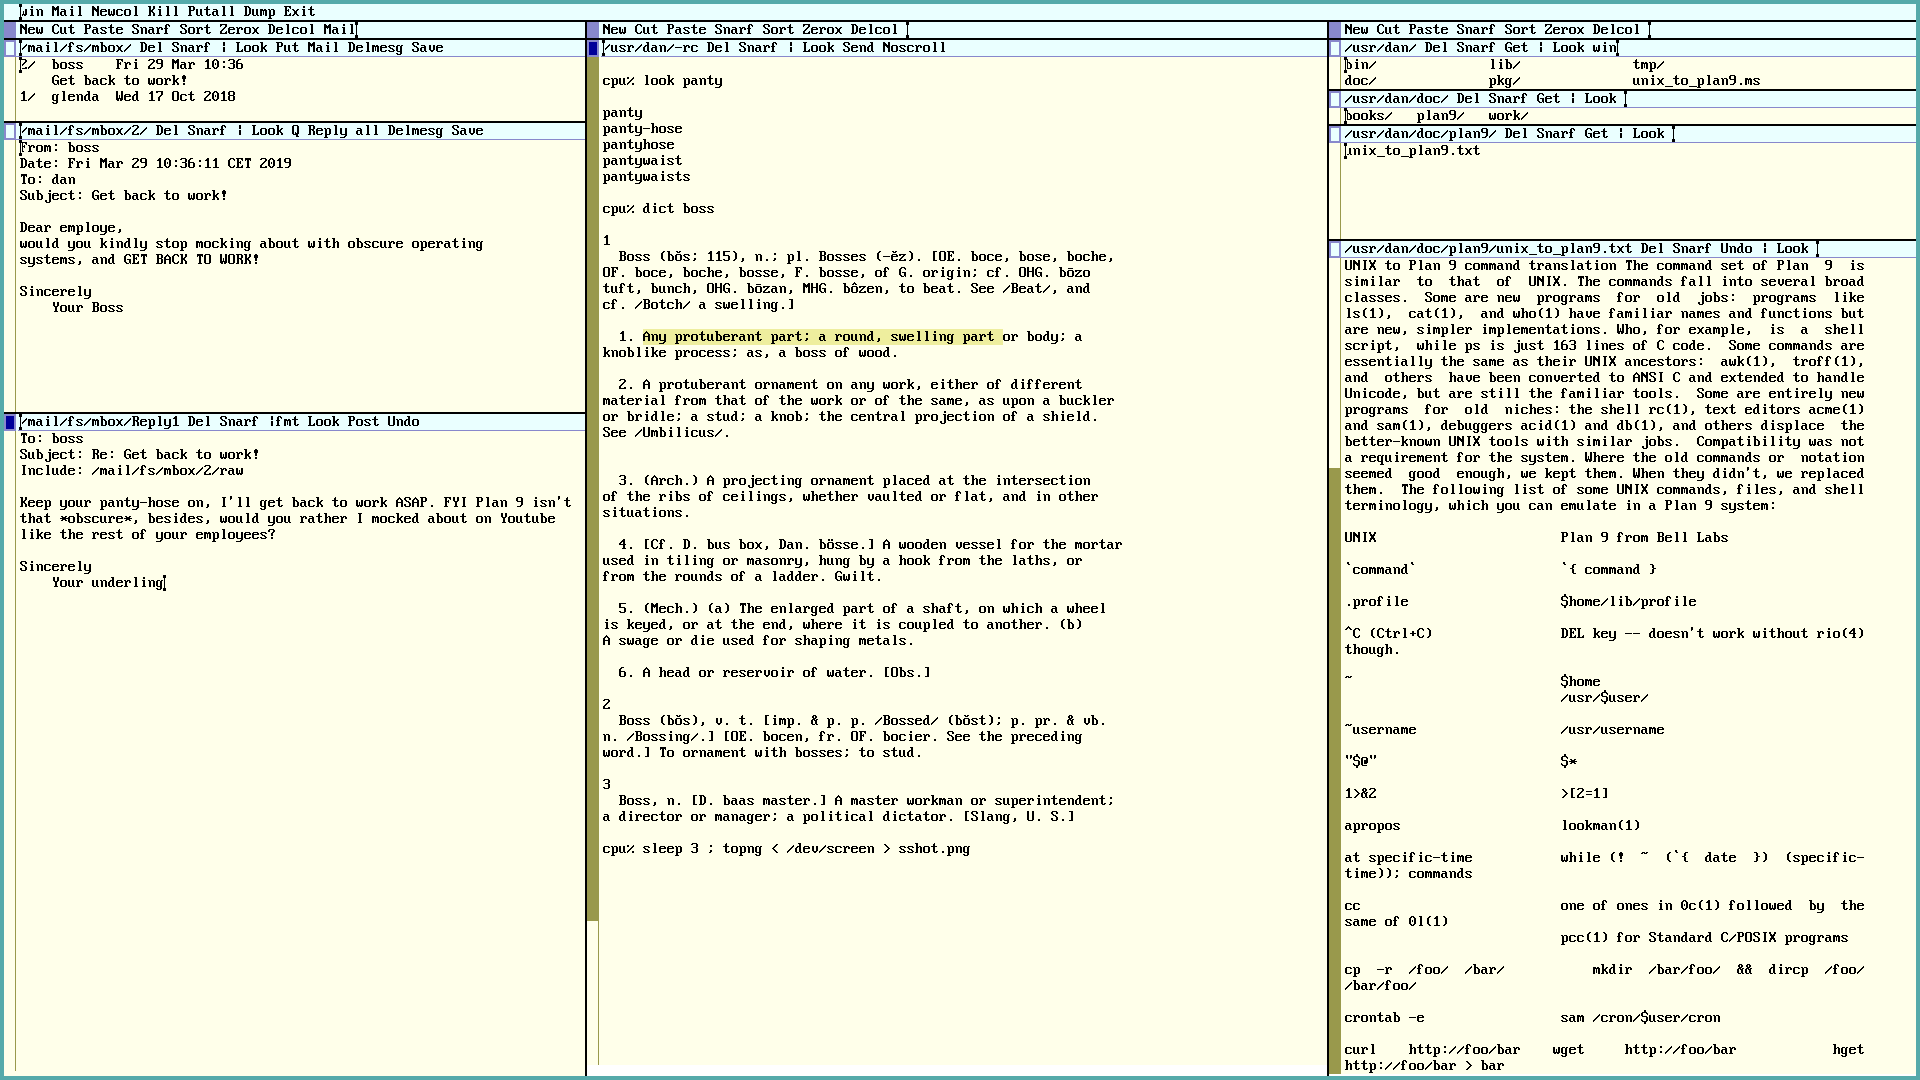Click the layout box of /usr/dan/-rc window
This screenshot has height=1080, width=1920.
tap(593, 48)
